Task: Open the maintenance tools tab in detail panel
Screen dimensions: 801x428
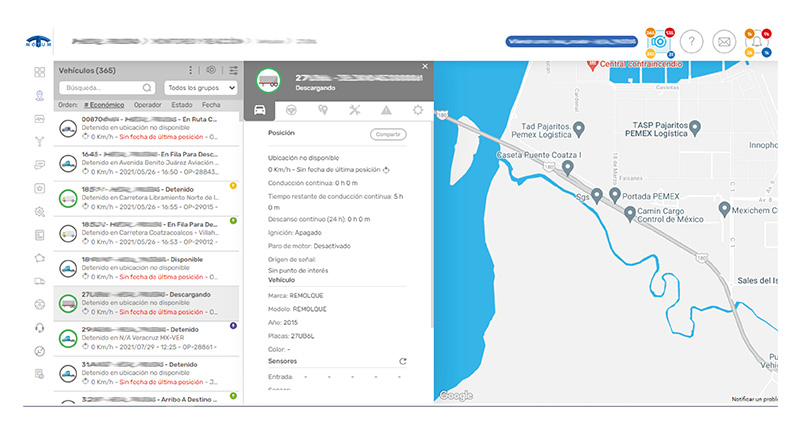Action: coord(355,110)
